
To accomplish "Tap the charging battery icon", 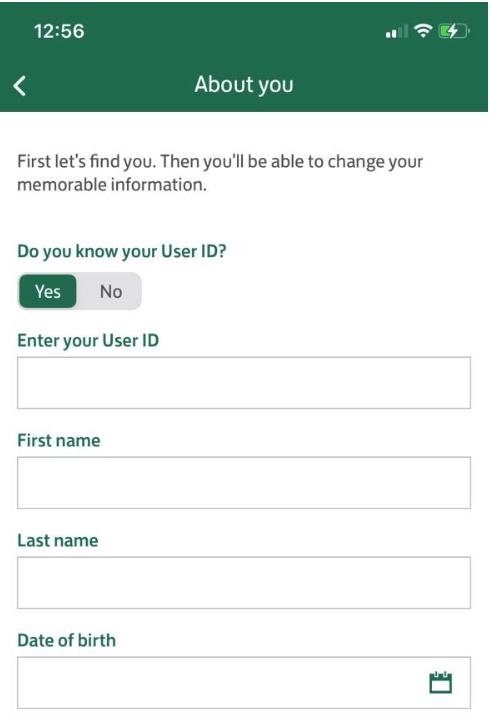I will pyautogui.click(x=453, y=31).
